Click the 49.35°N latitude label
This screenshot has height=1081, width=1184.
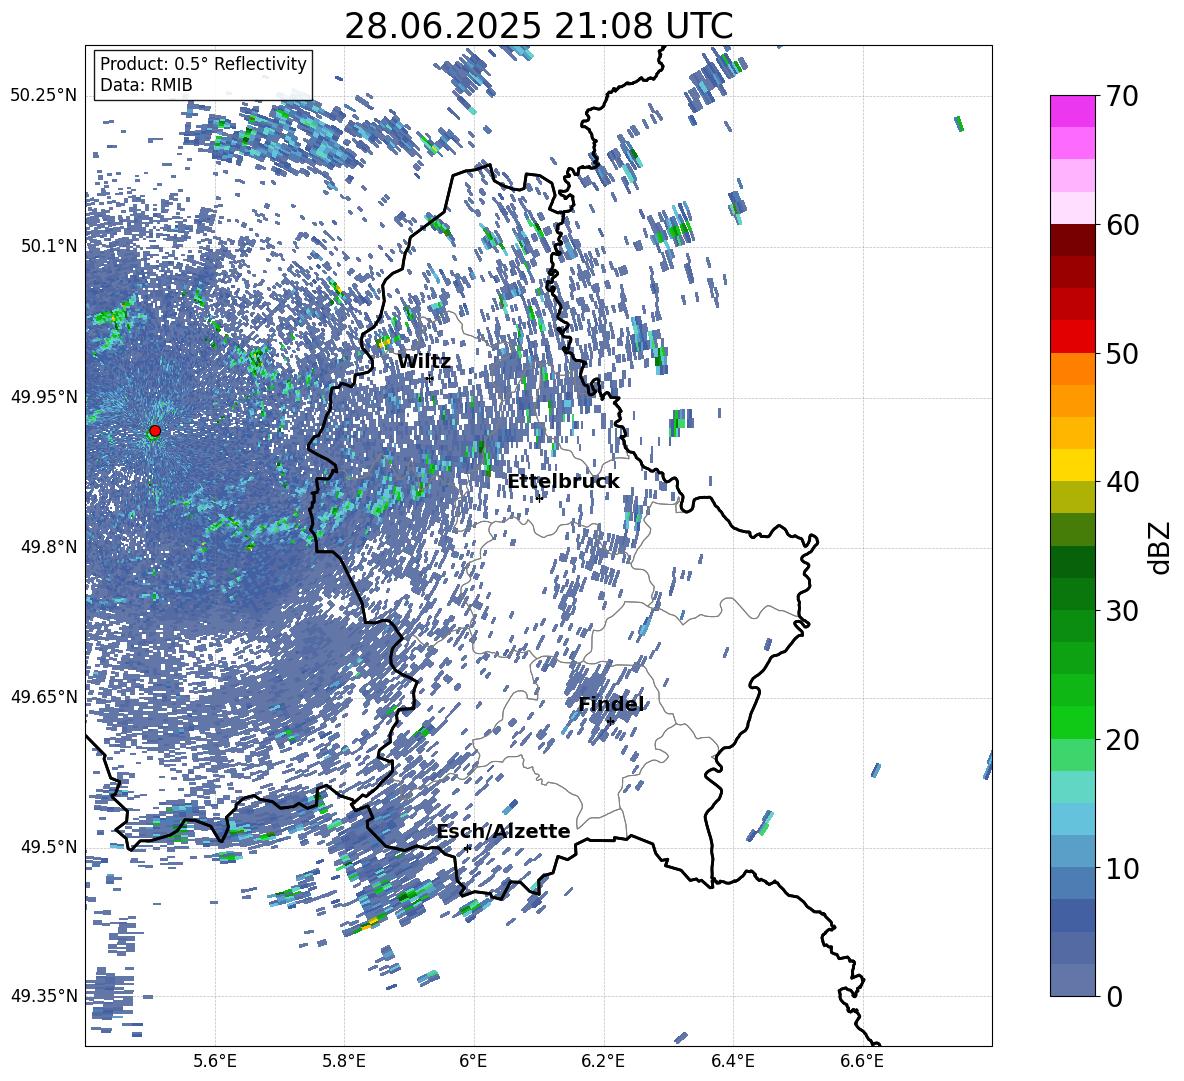[44, 996]
